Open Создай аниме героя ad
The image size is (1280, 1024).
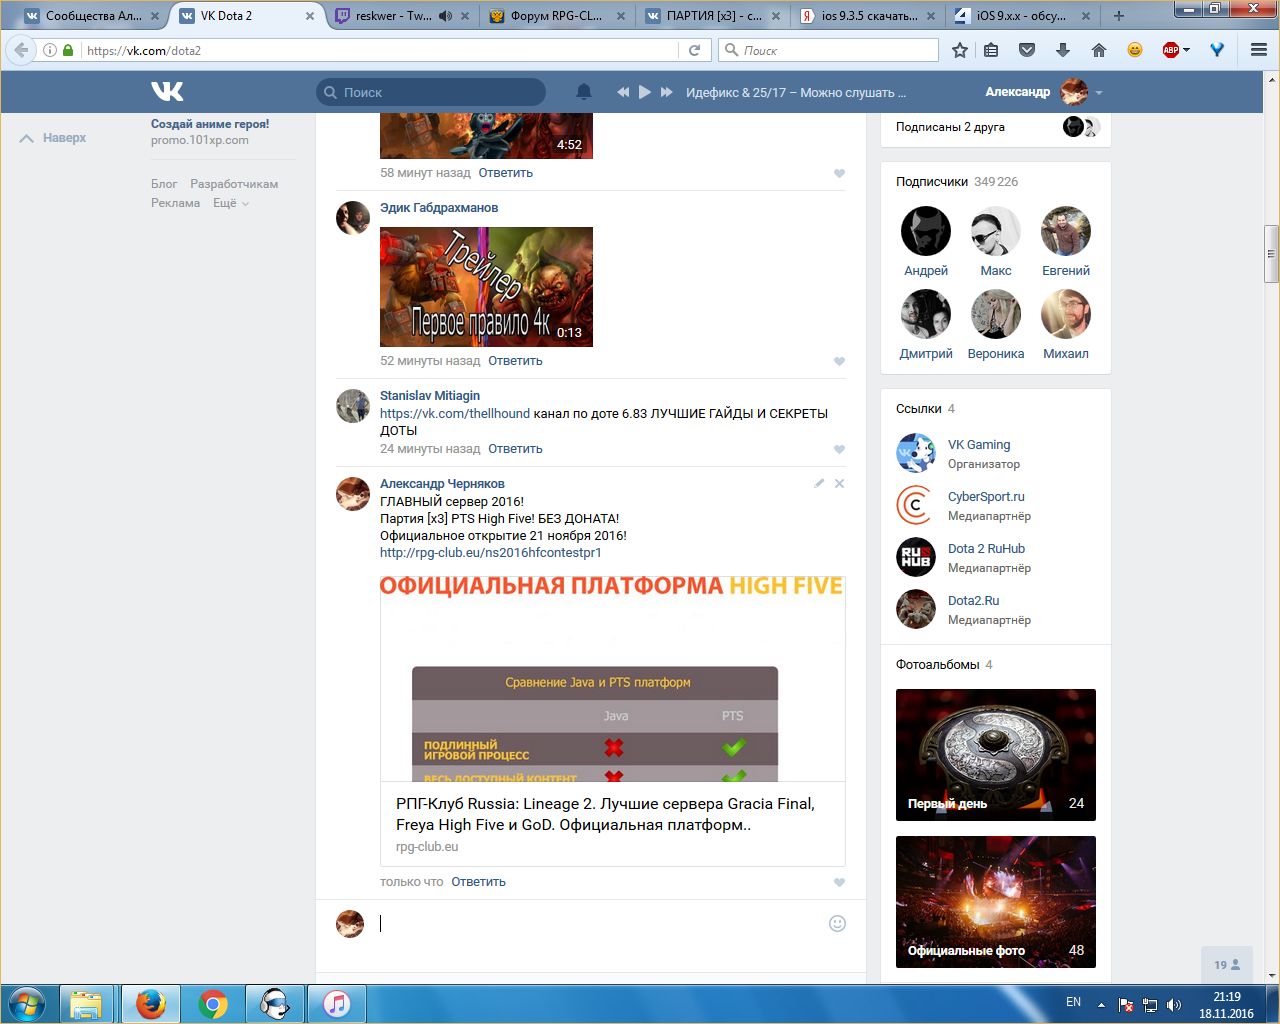tap(210, 124)
